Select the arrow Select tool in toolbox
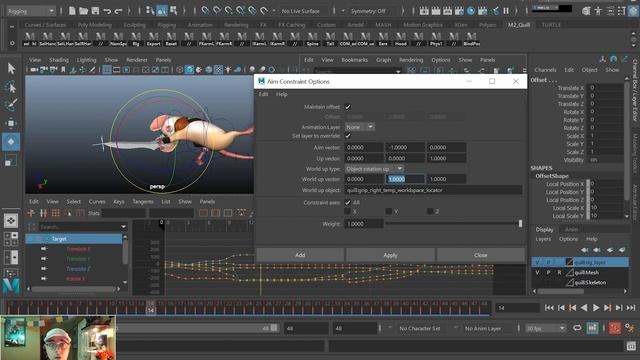Screen dimensions: 640x360 (11, 69)
